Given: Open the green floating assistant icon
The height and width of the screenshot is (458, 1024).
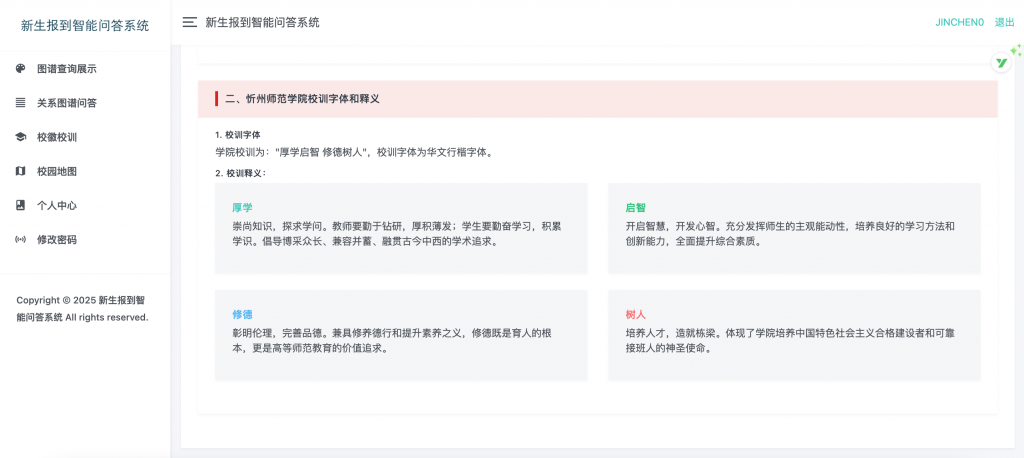Looking at the screenshot, I should point(1001,63).
